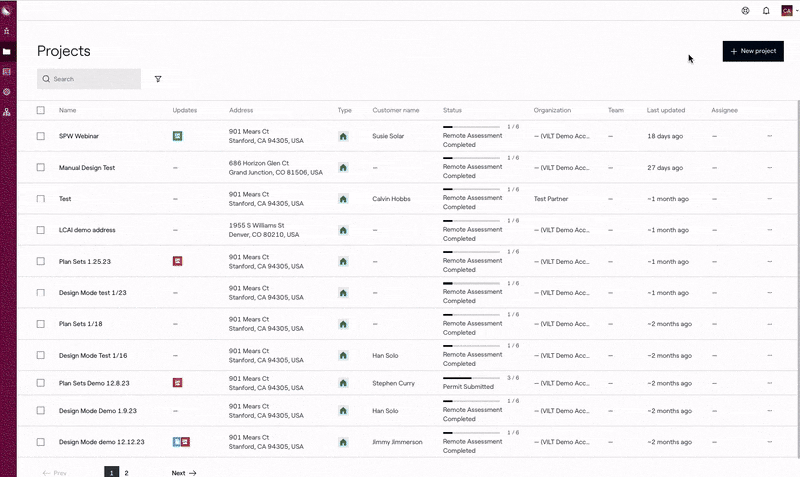Check the Design Mode demo 12.12.23 row checkbox

pos(41,442)
